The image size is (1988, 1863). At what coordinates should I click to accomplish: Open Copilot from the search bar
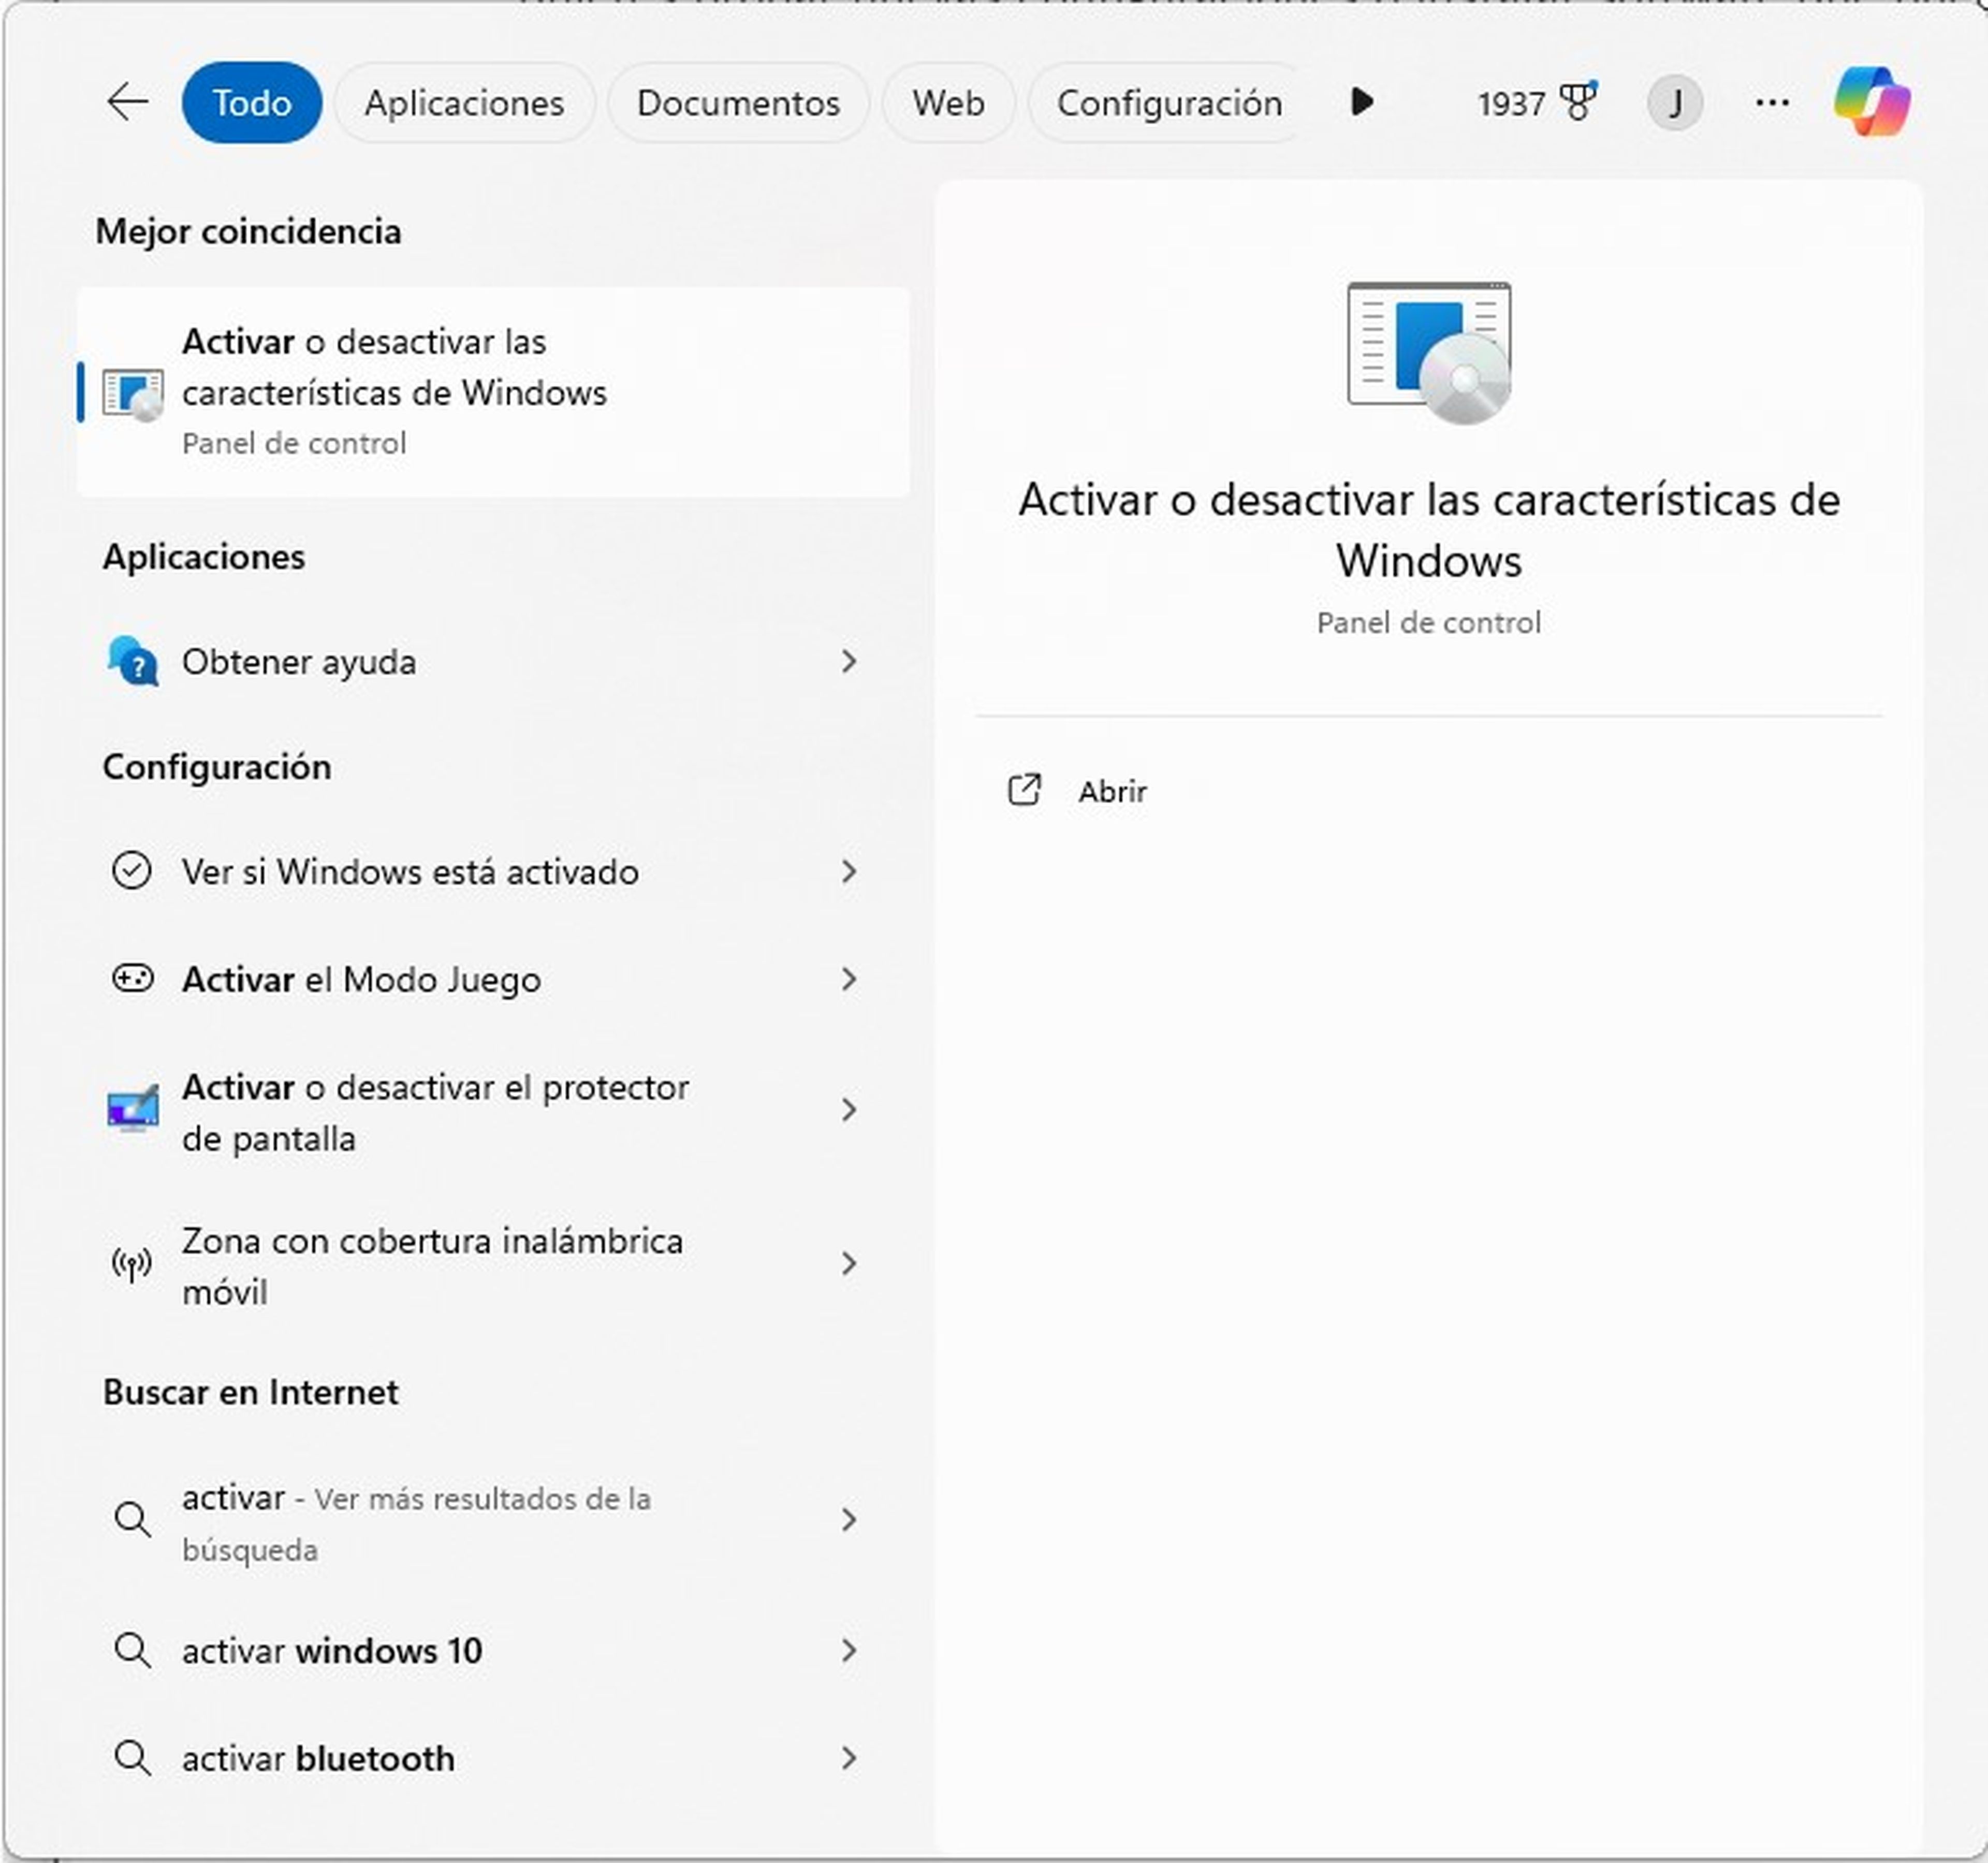(1872, 101)
